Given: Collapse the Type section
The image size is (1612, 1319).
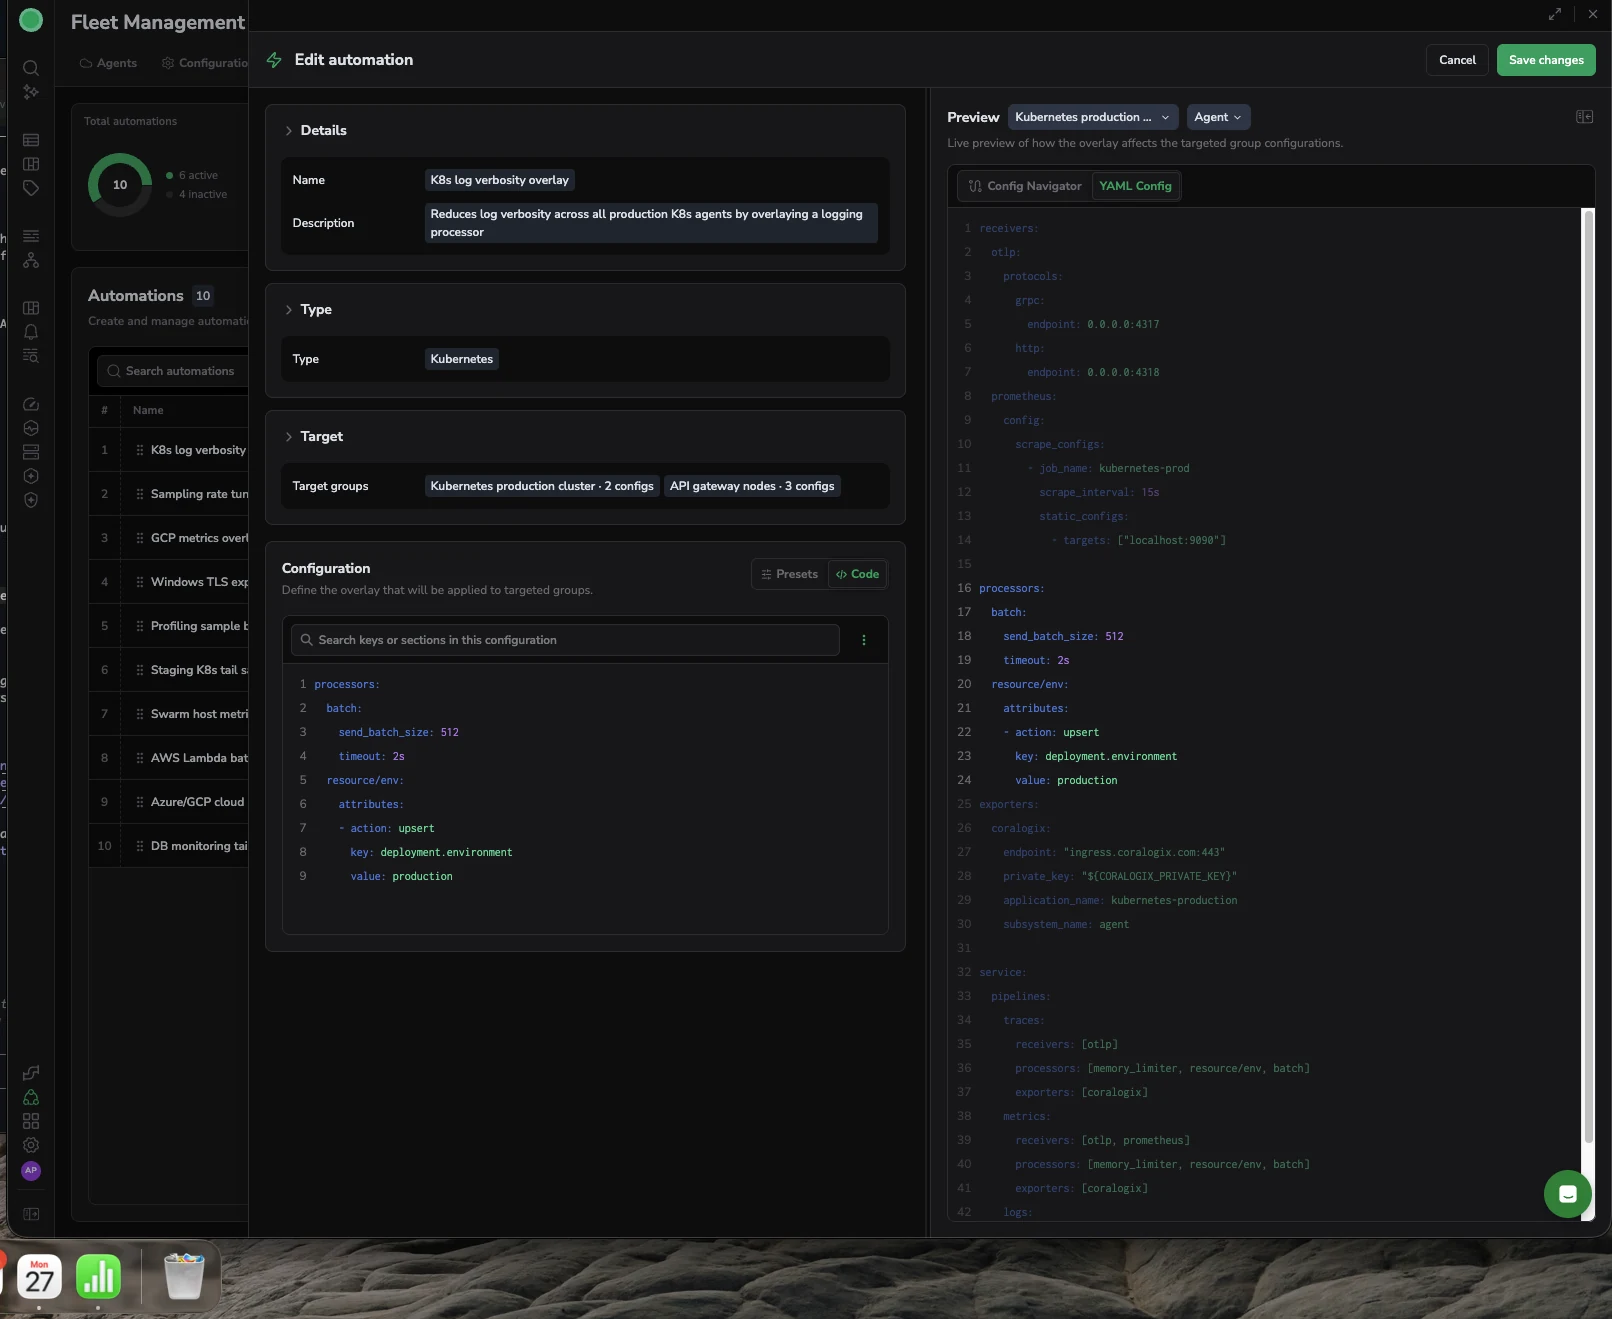Looking at the screenshot, I should (x=289, y=310).
